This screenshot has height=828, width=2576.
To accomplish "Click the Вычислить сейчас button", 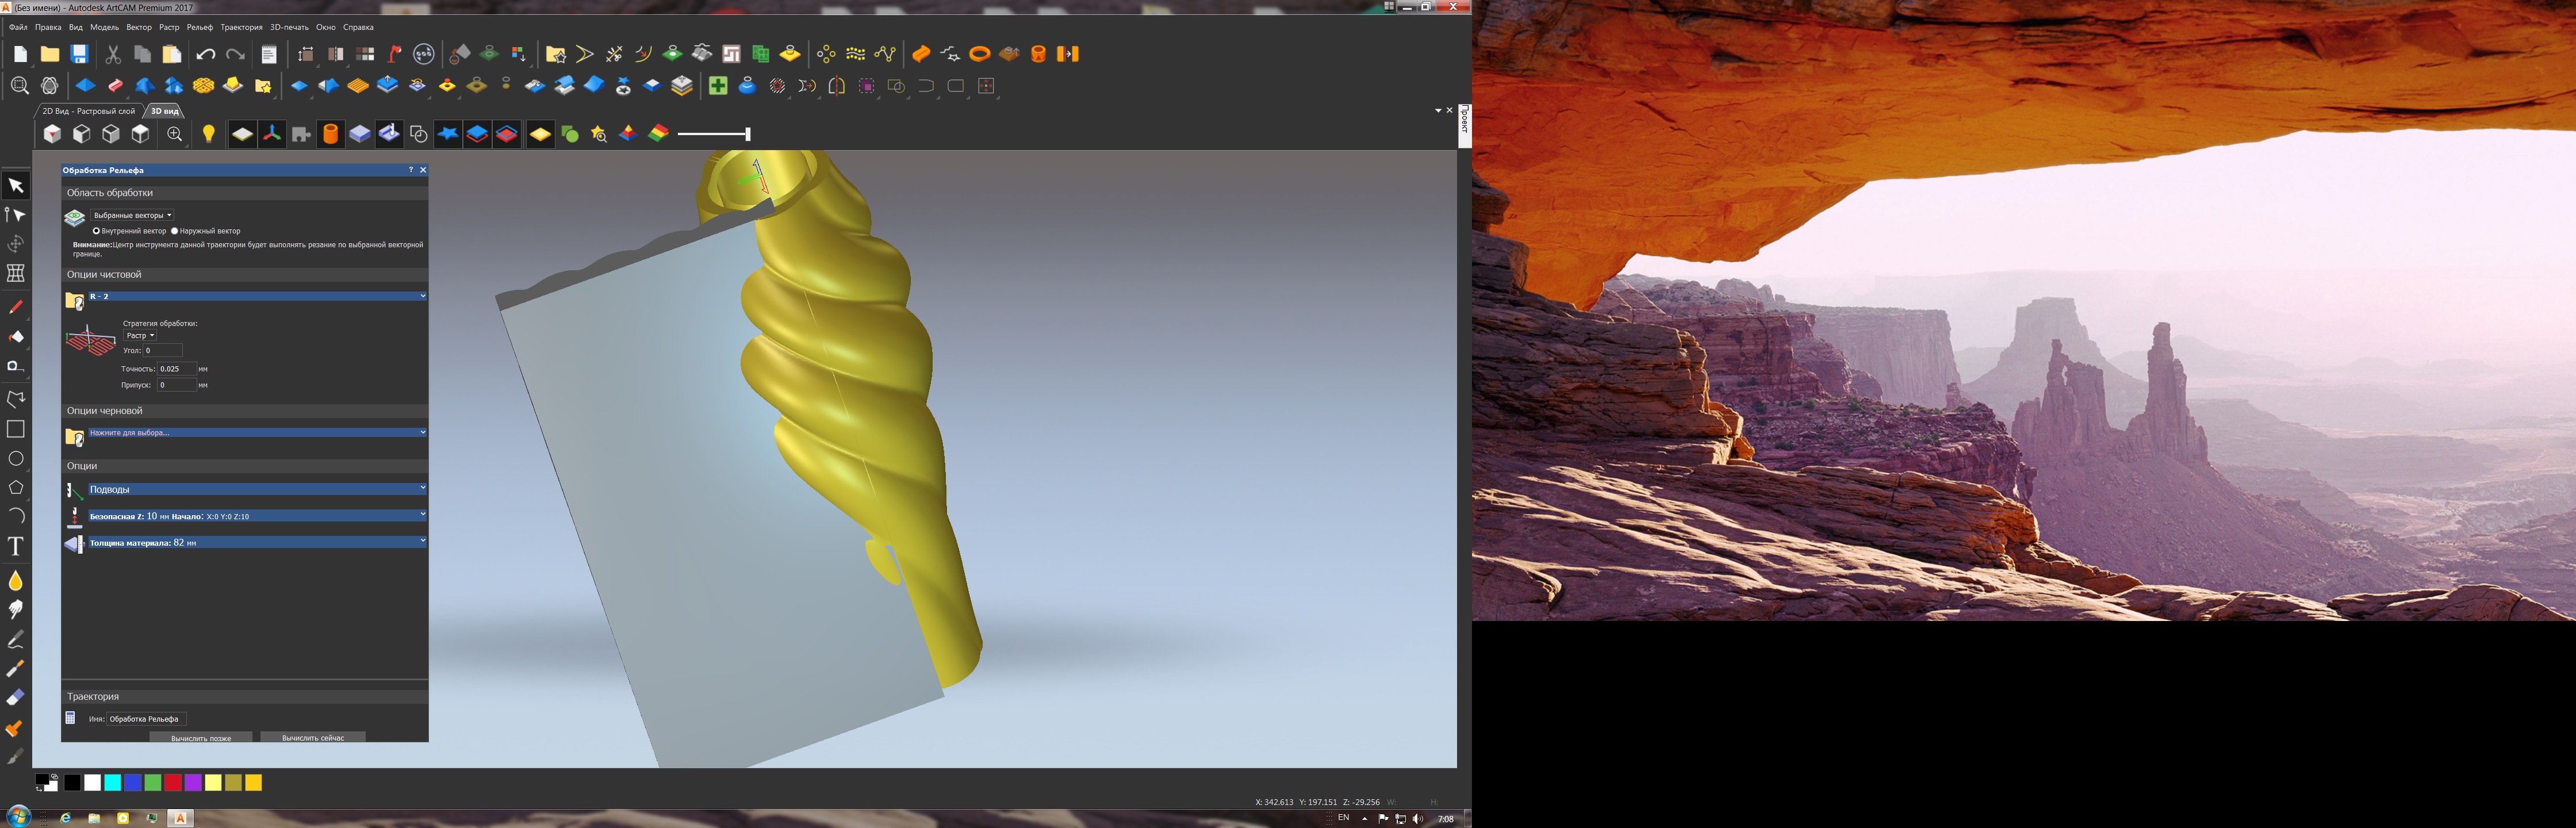I will [313, 738].
